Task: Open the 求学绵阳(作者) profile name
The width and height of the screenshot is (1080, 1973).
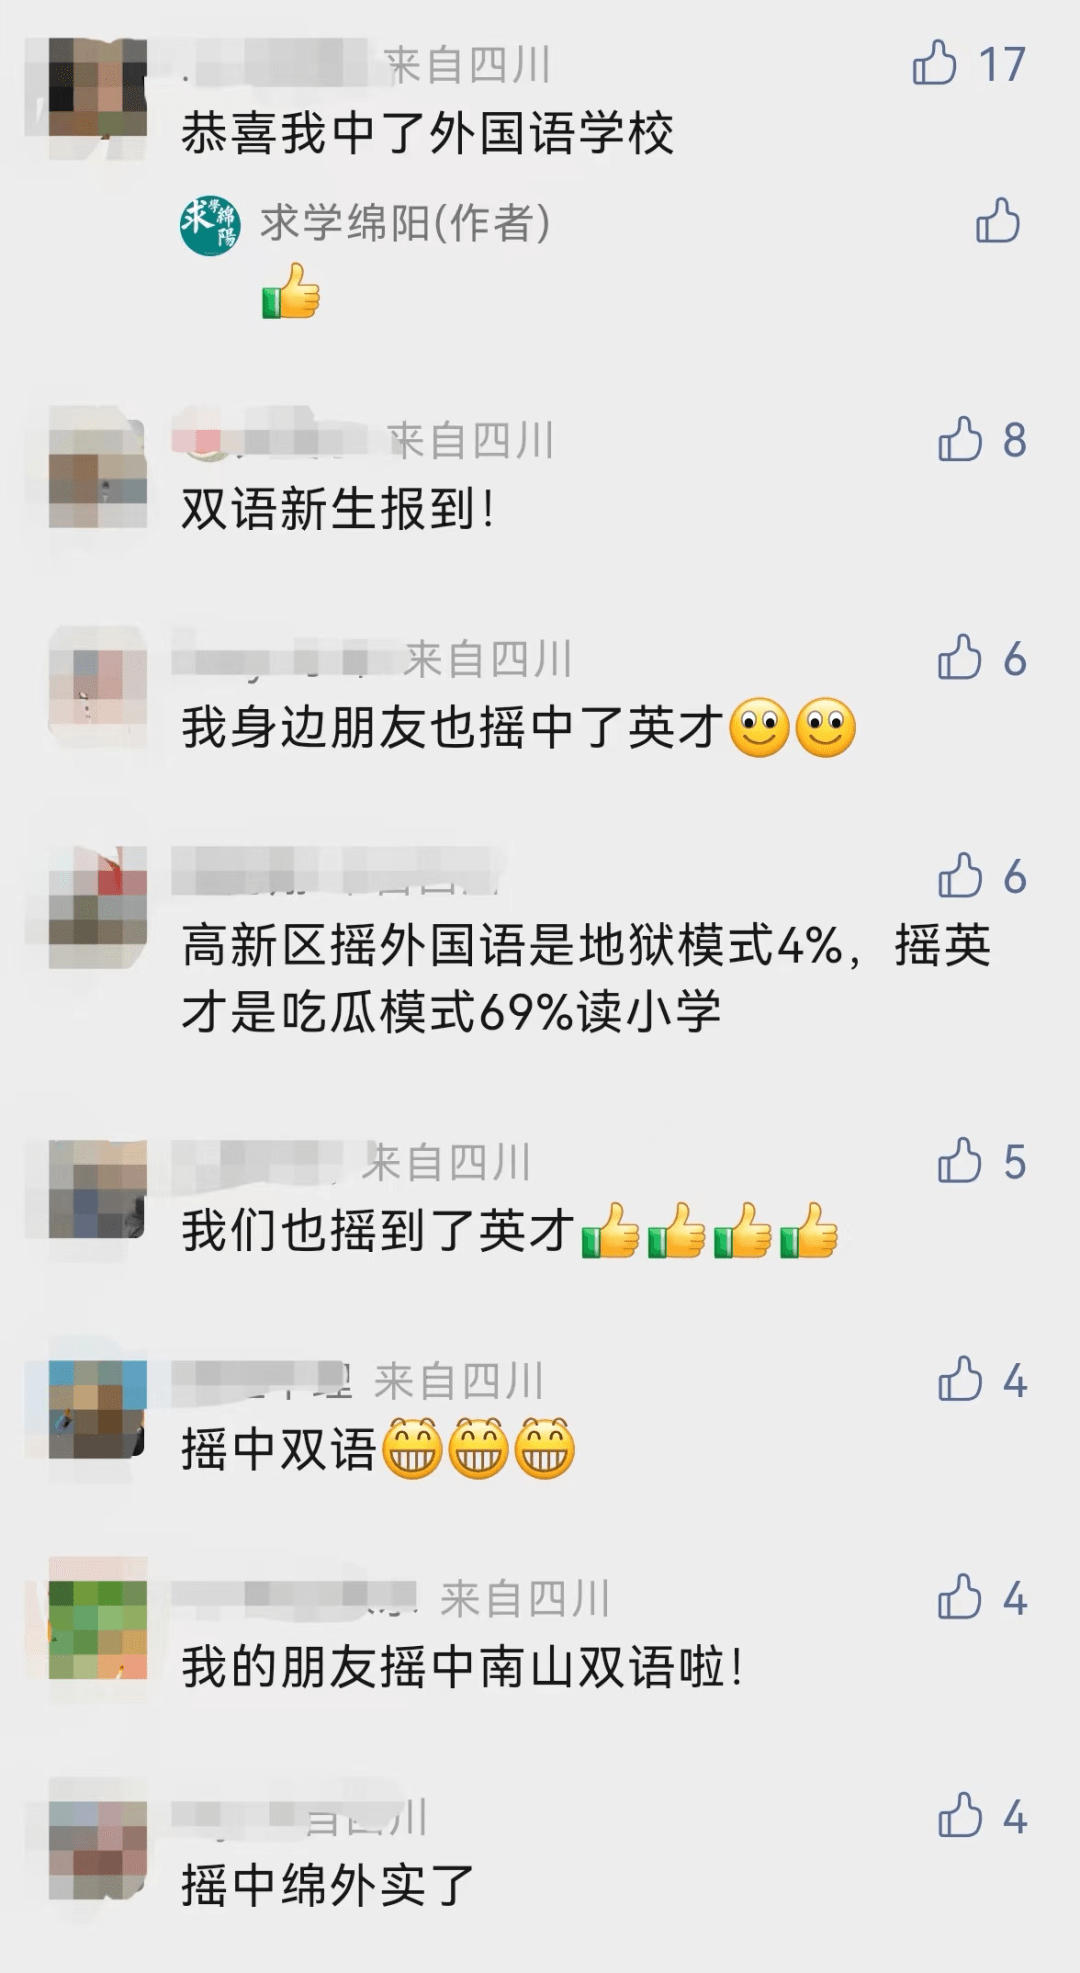Action: click(405, 222)
